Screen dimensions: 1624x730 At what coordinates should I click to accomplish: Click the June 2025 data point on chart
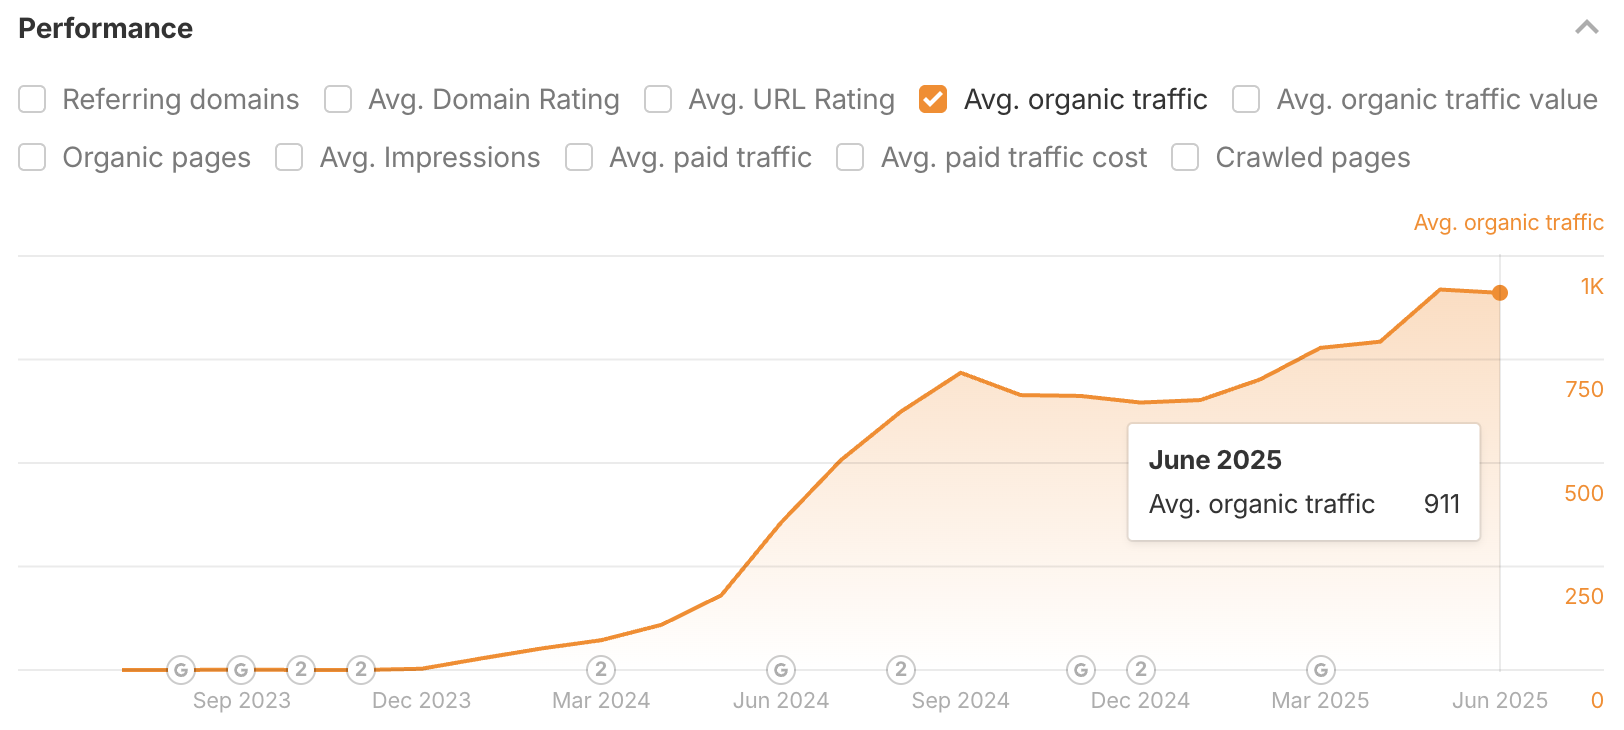pyautogui.click(x=1500, y=293)
